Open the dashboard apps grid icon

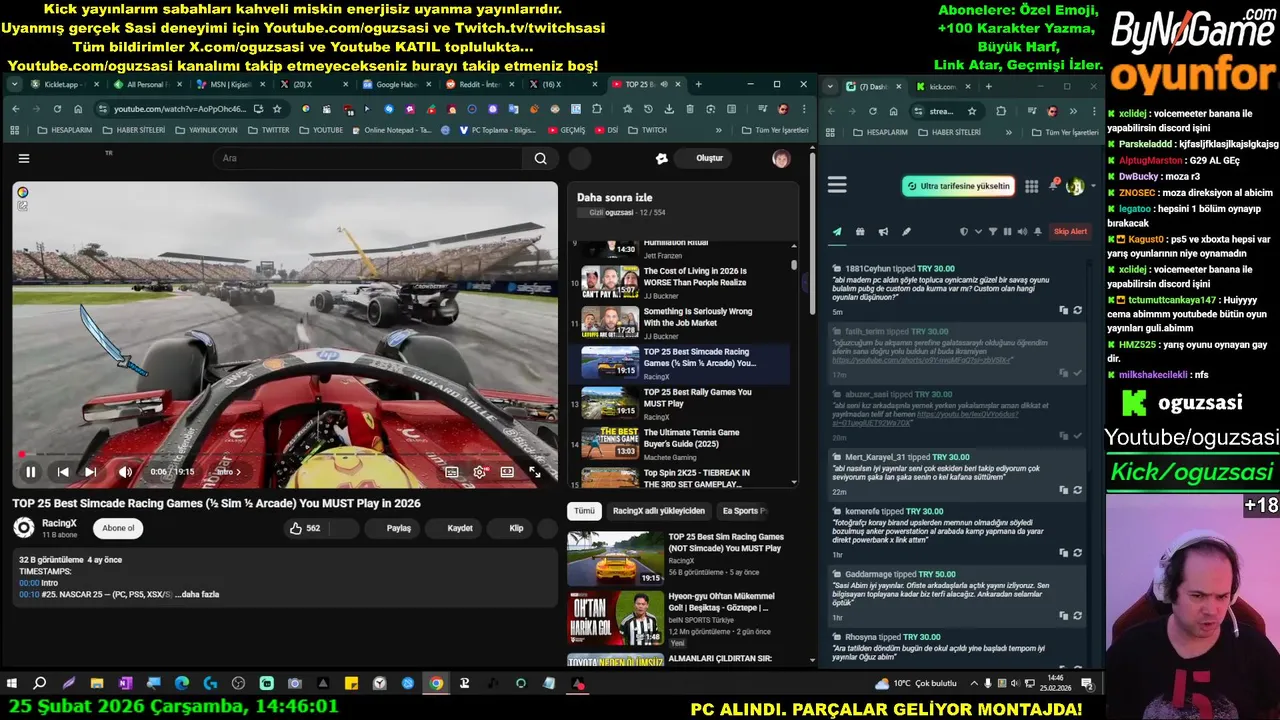tap(1031, 186)
